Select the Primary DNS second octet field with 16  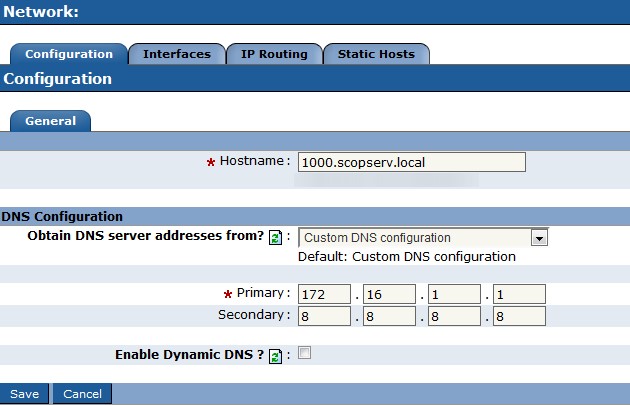(x=389, y=294)
